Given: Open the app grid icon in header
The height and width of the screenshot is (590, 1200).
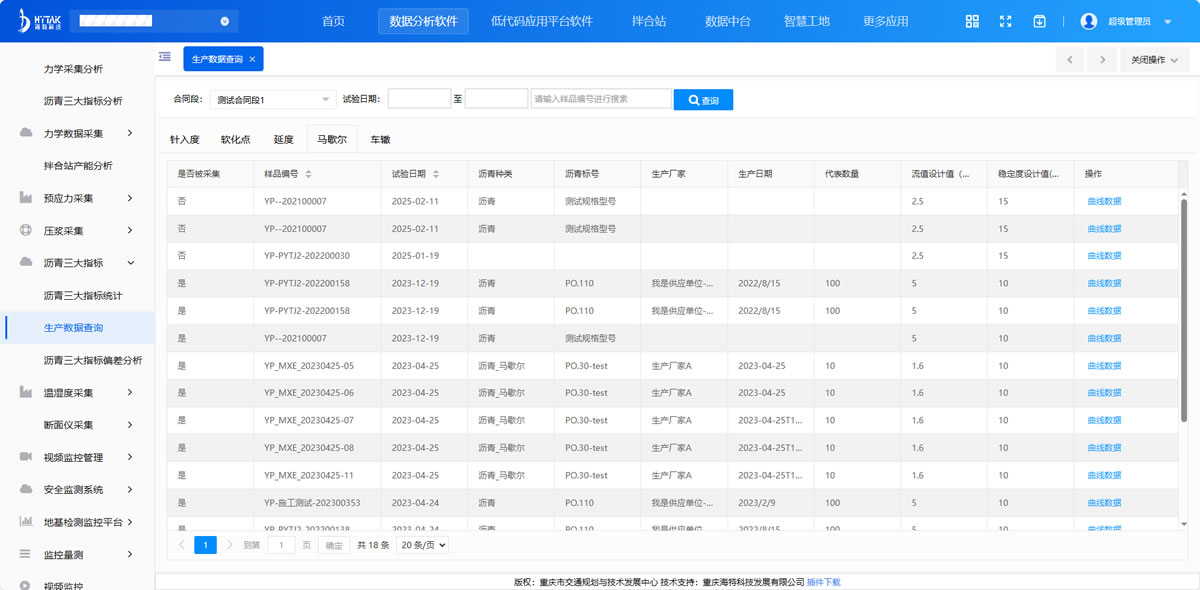Looking at the screenshot, I should pos(972,21).
